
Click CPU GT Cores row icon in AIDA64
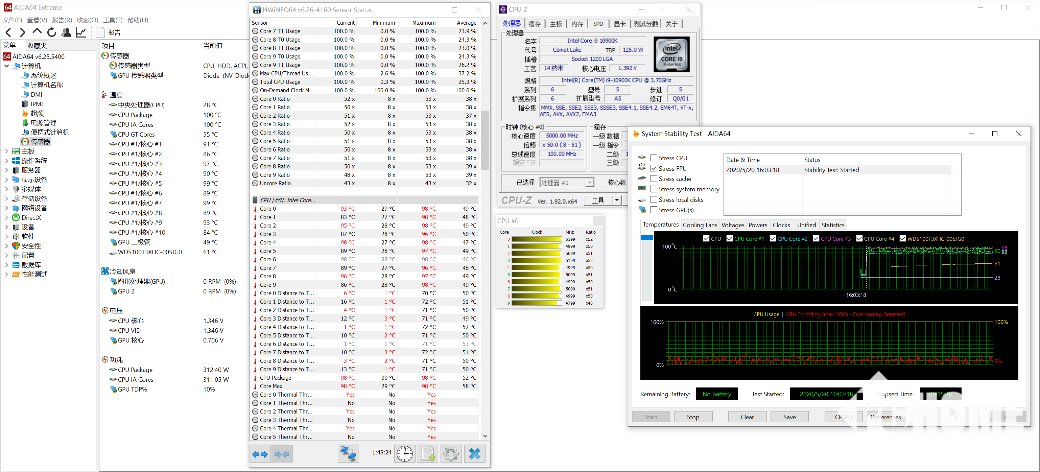tap(113, 135)
